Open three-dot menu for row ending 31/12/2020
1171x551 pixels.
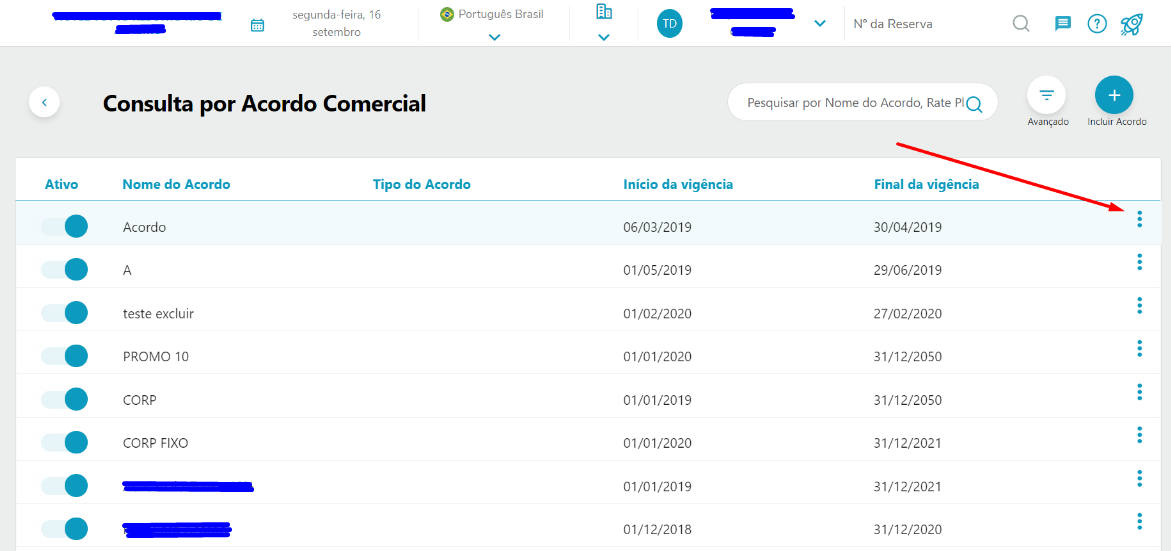(x=1139, y=522)
